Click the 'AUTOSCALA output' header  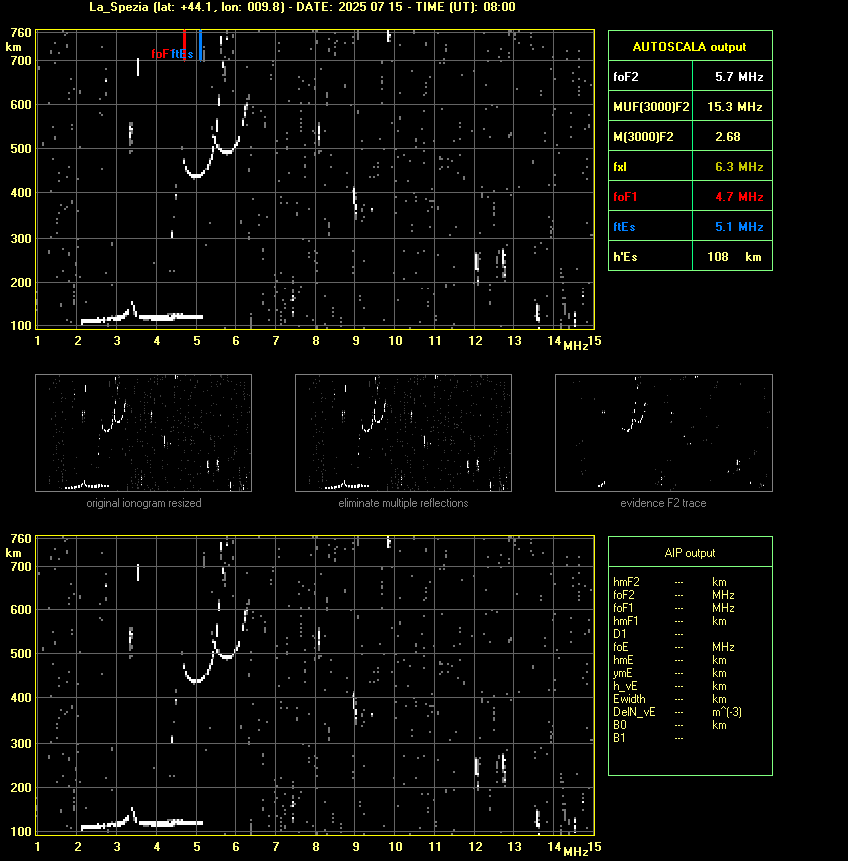click(x=690, y=47)
